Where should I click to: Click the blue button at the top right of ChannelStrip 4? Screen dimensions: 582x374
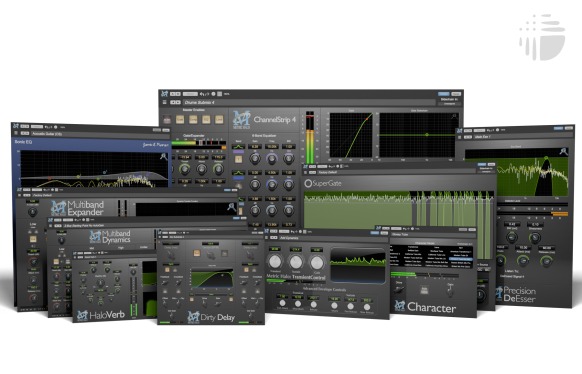point(444,94)
